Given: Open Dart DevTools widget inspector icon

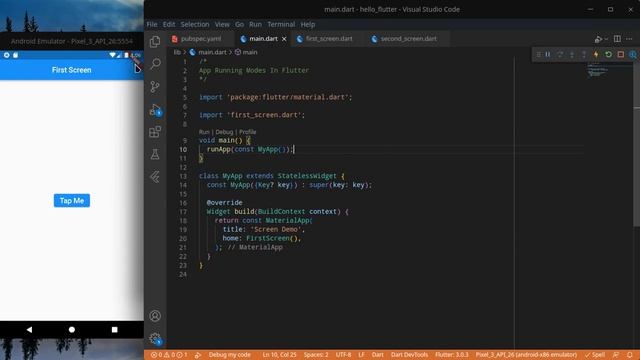Looking at the screenshot, I should (632, 54).
